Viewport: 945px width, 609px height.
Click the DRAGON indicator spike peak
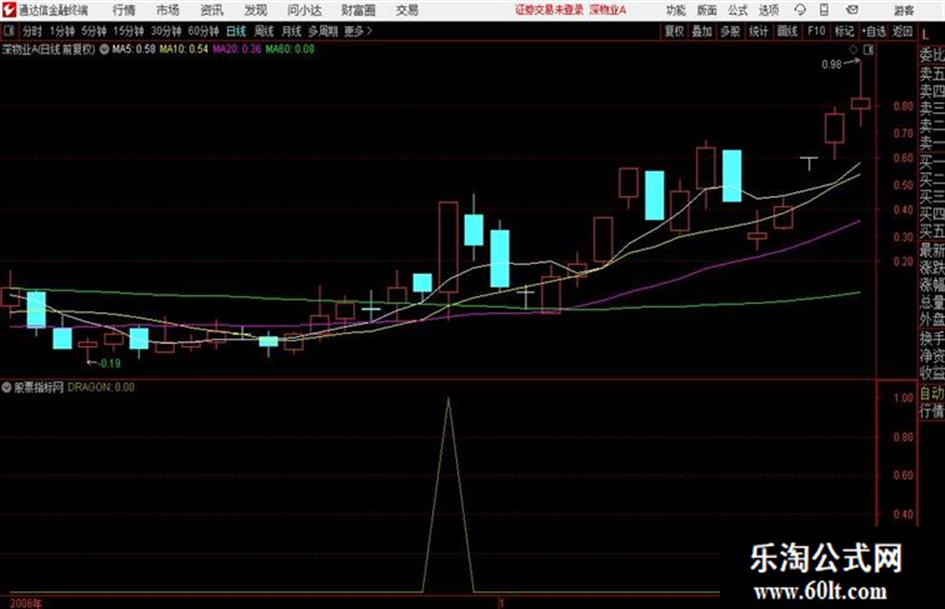tap(448, 399)
